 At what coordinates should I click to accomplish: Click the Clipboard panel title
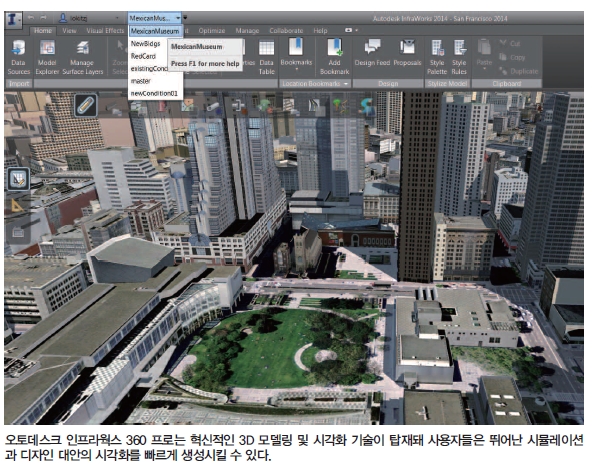coord(507,84)
